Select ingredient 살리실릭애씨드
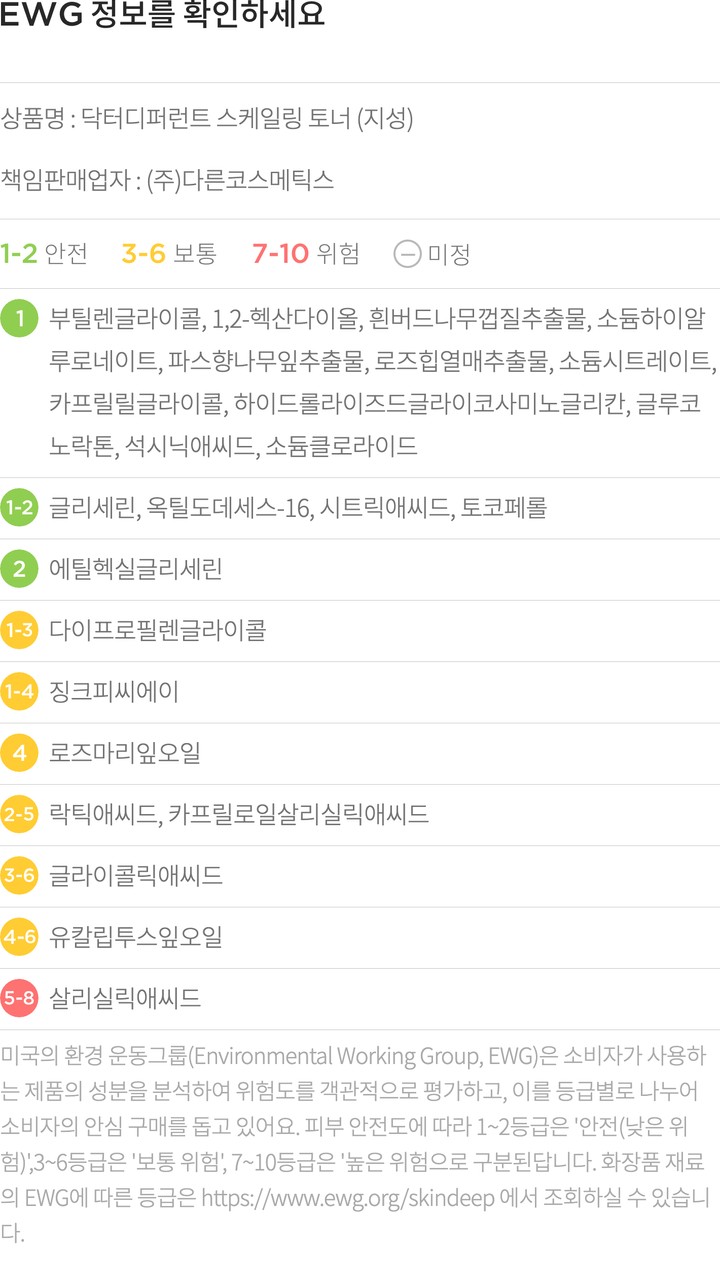The image size is (720, 1262). [x=125, y=998]
